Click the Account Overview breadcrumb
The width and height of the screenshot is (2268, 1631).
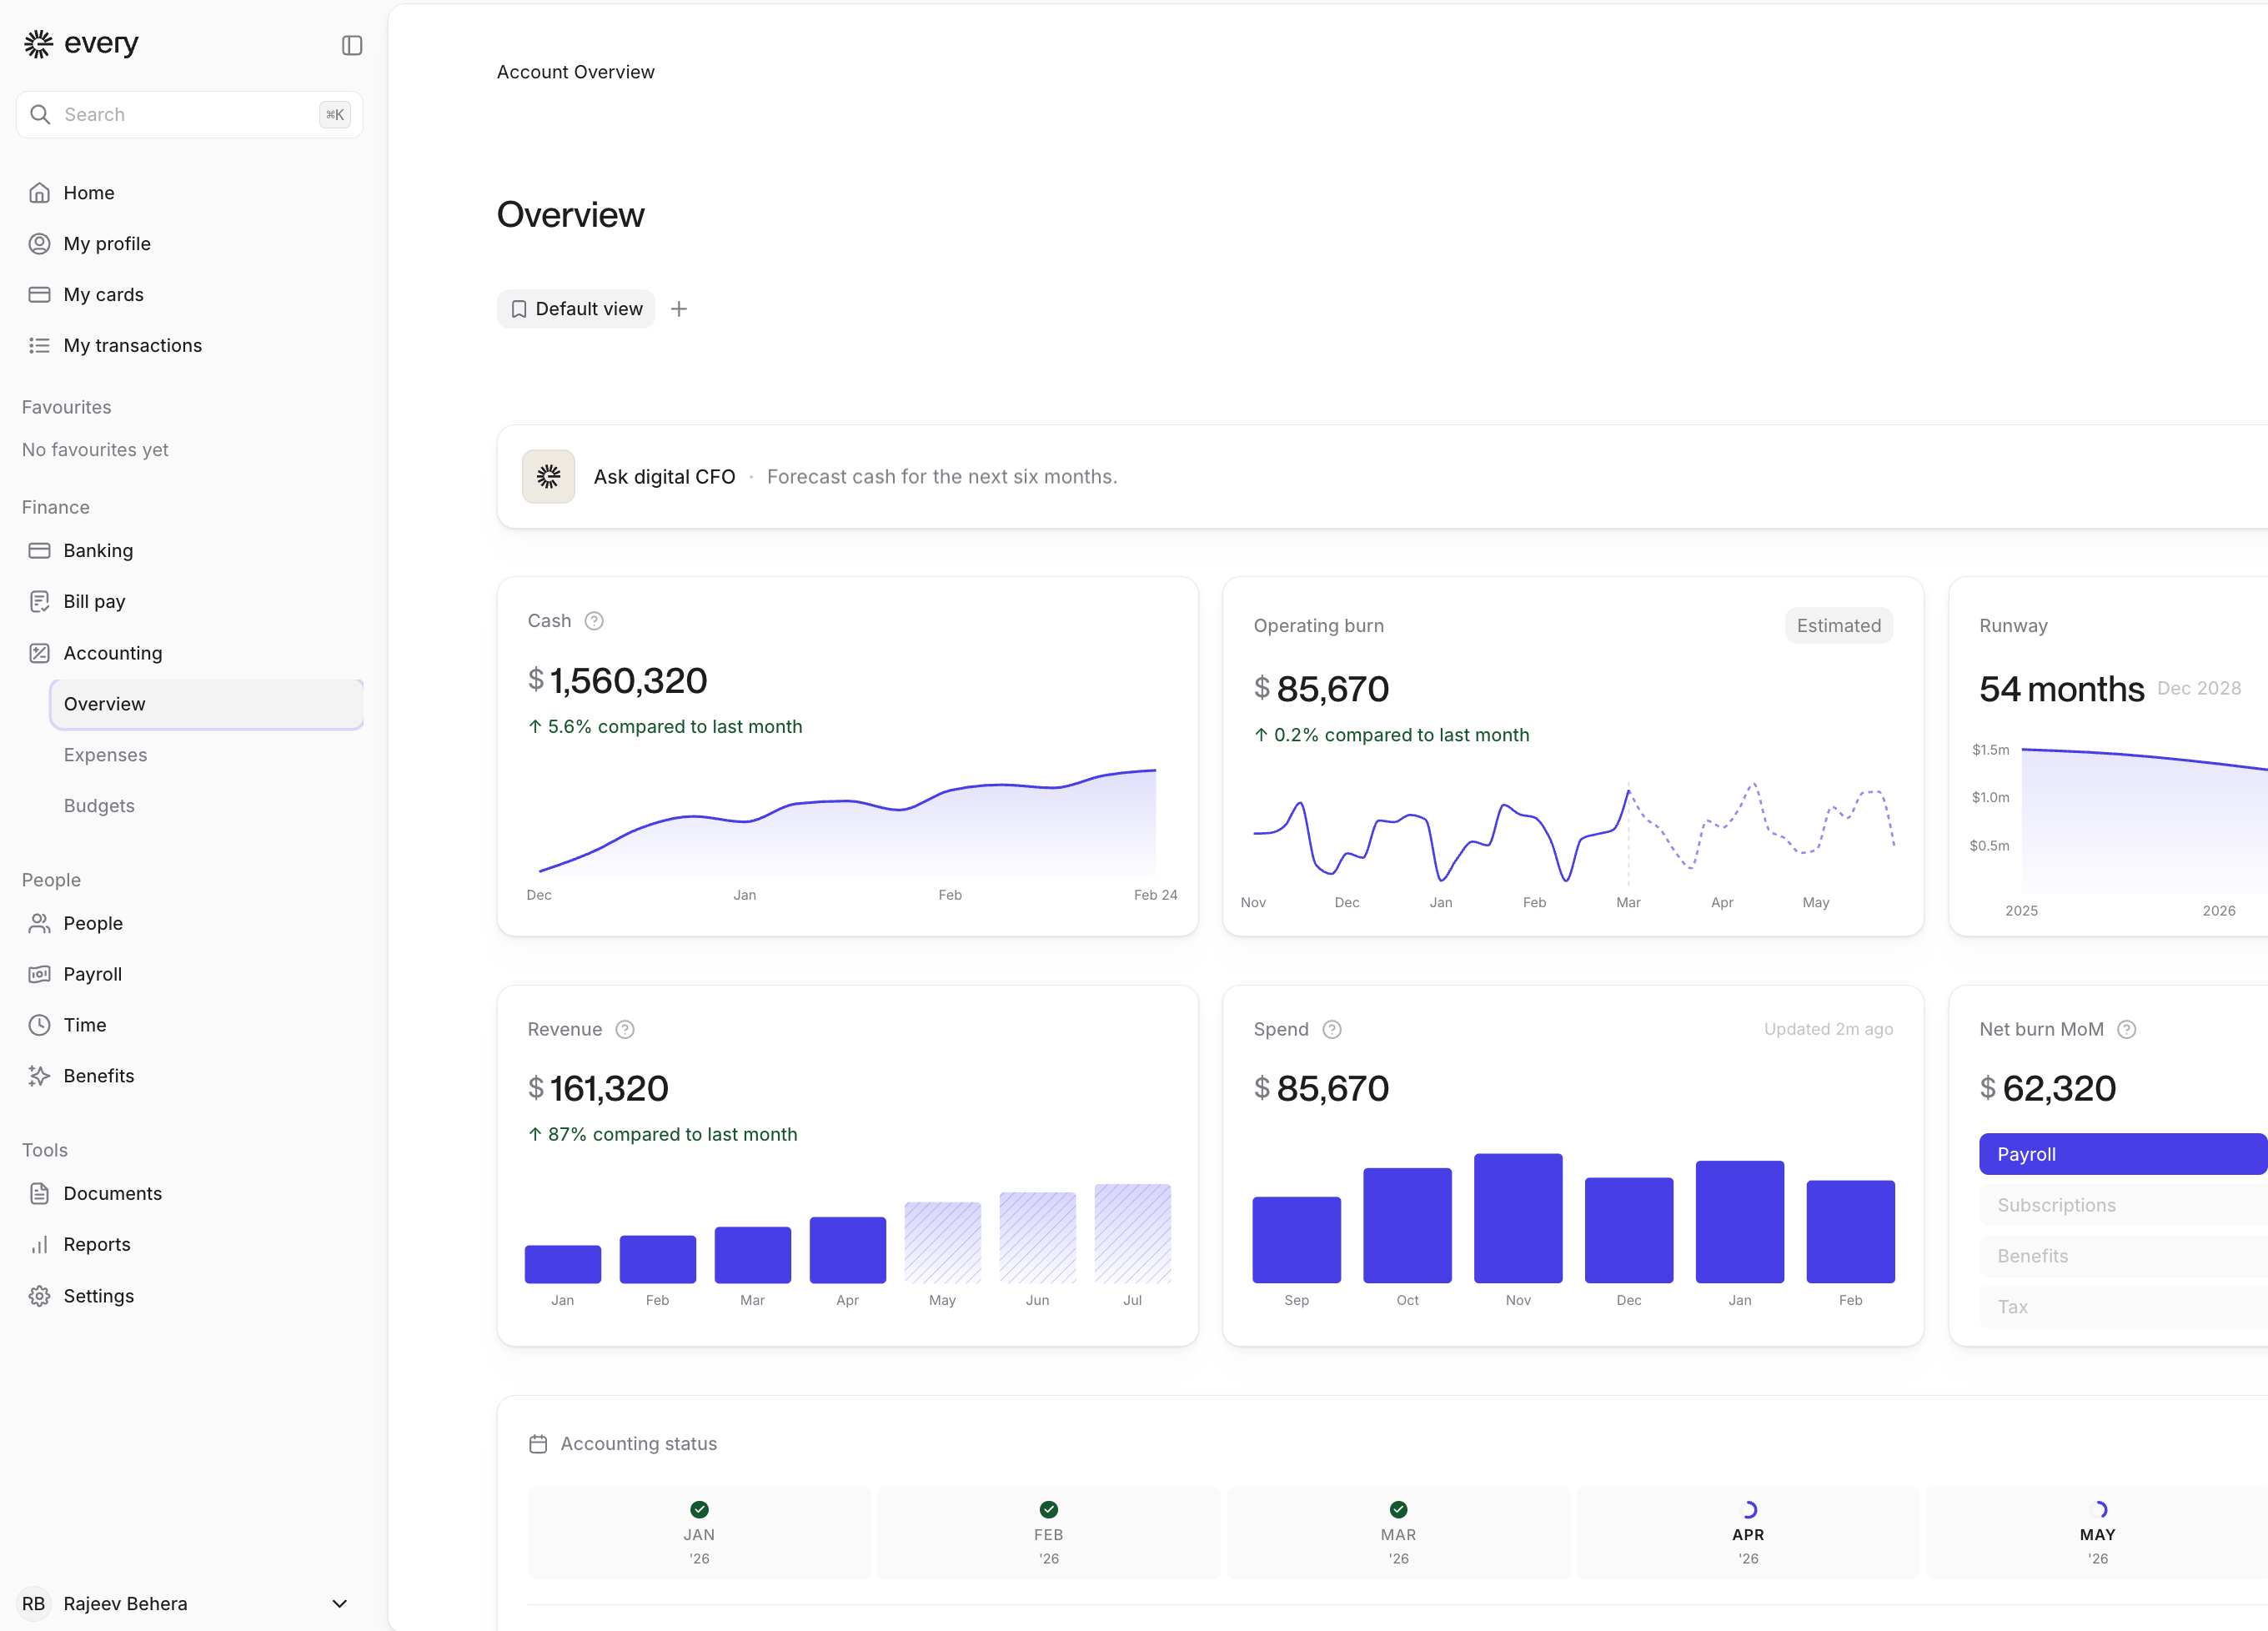[576, 72]
